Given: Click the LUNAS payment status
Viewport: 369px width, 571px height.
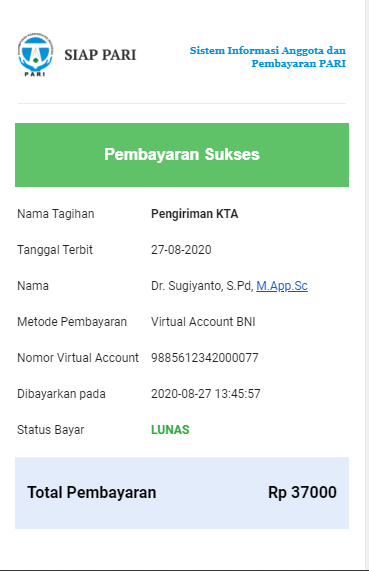Looking at the screenshot, I should [x=170, y=430].
